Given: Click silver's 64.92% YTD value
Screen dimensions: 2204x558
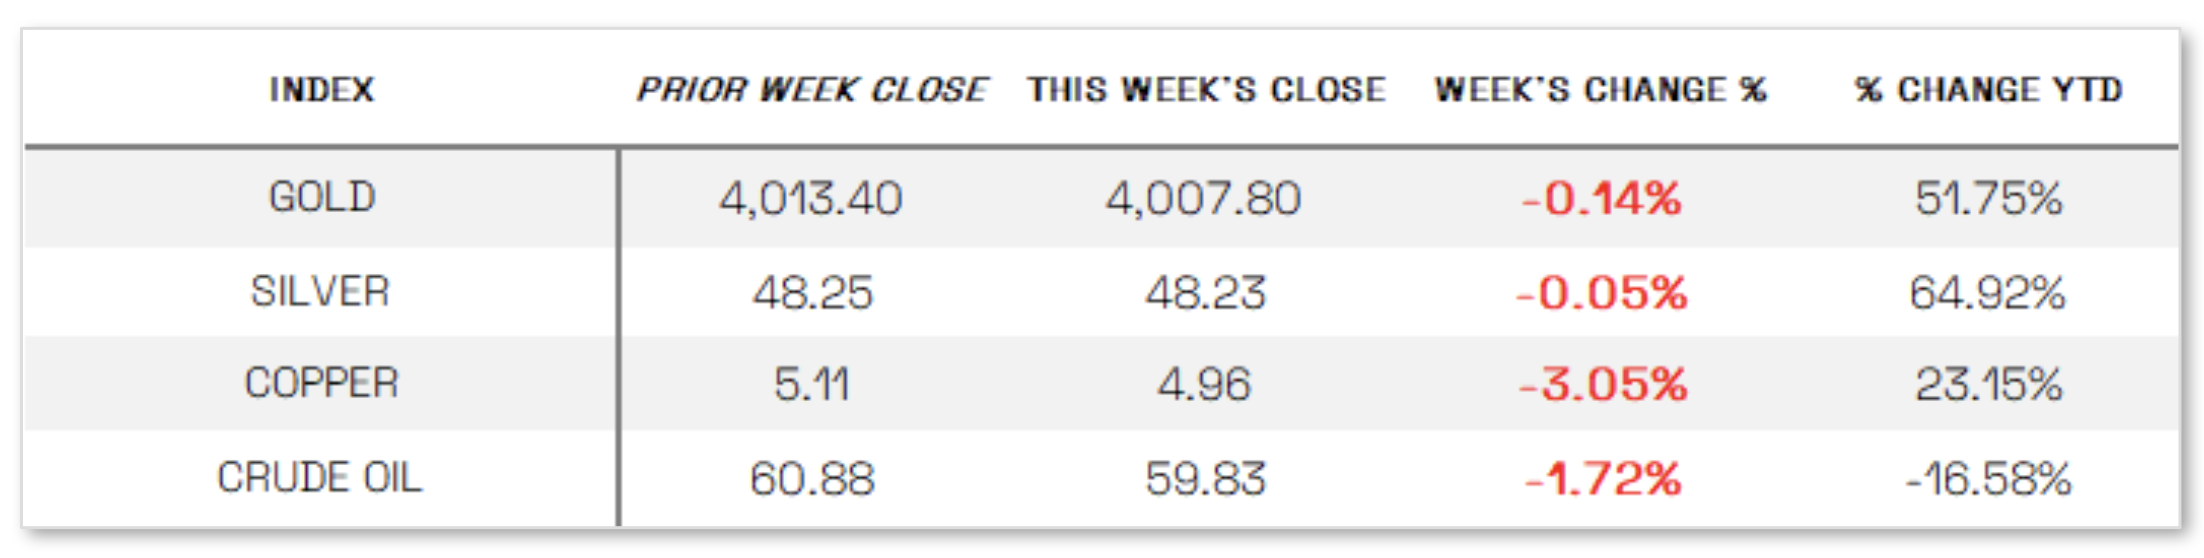Looking at the screenshot, I should point(1987,293).
